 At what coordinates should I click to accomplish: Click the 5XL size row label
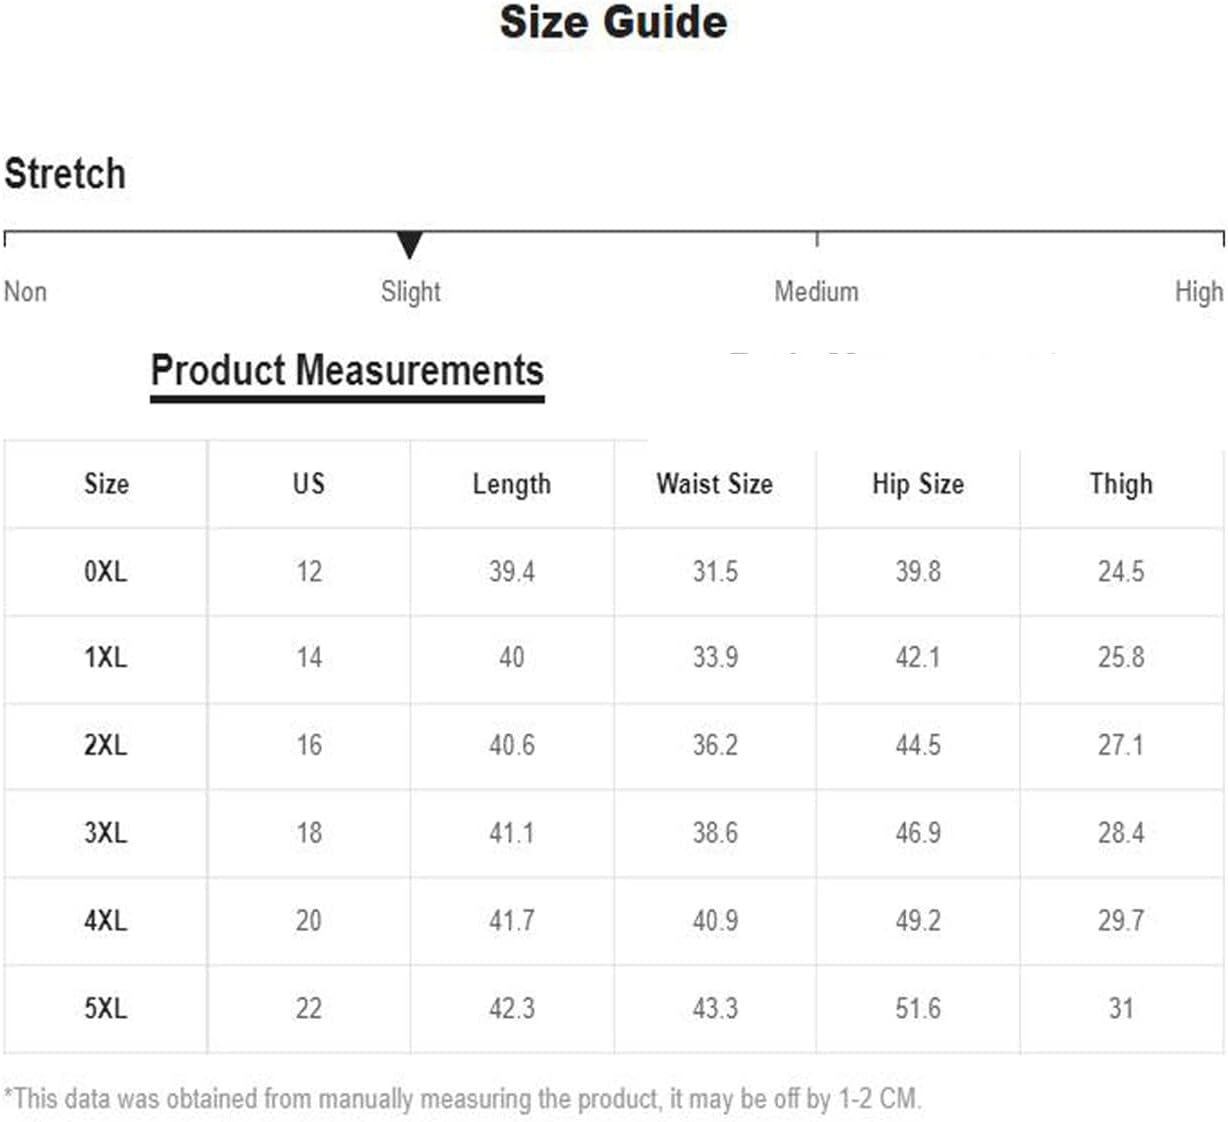tap(105, 1008)
